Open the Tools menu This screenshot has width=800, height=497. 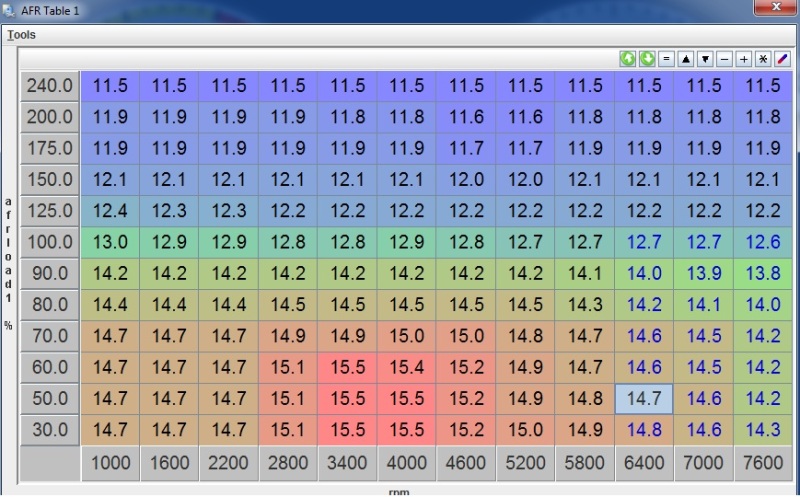tap(21, 35)
